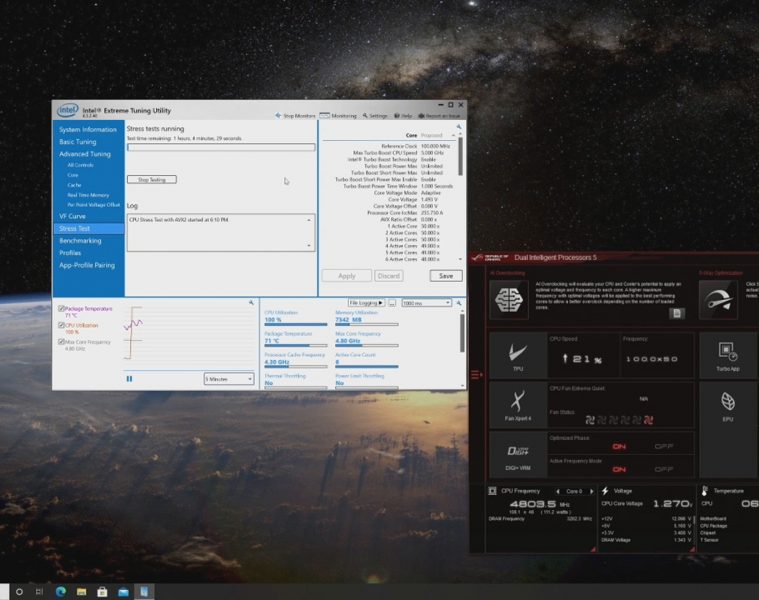759x600 pixels.
Task: Click the stress test progress bar
Action: pyautogui.click(x=221, y=147)
